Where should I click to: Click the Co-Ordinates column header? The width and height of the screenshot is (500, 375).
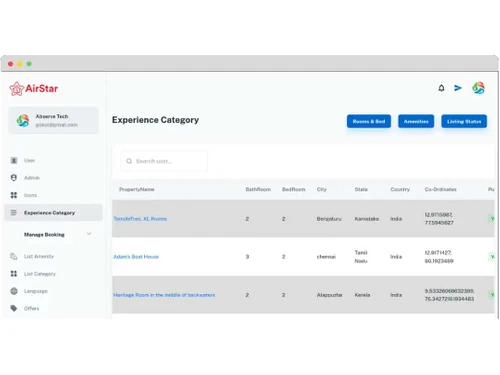click(x=440, y=189)
